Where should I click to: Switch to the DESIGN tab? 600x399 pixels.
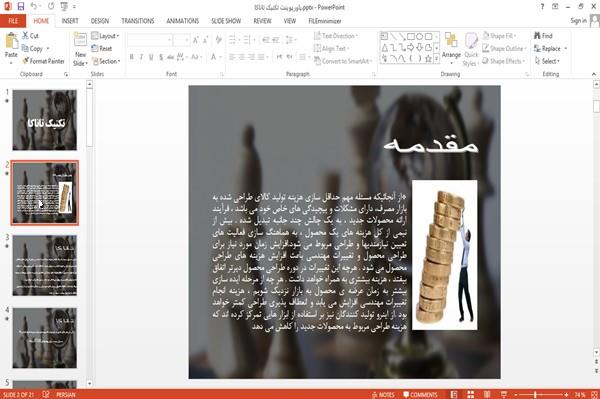pyautogui.click(x=100, y=21)
